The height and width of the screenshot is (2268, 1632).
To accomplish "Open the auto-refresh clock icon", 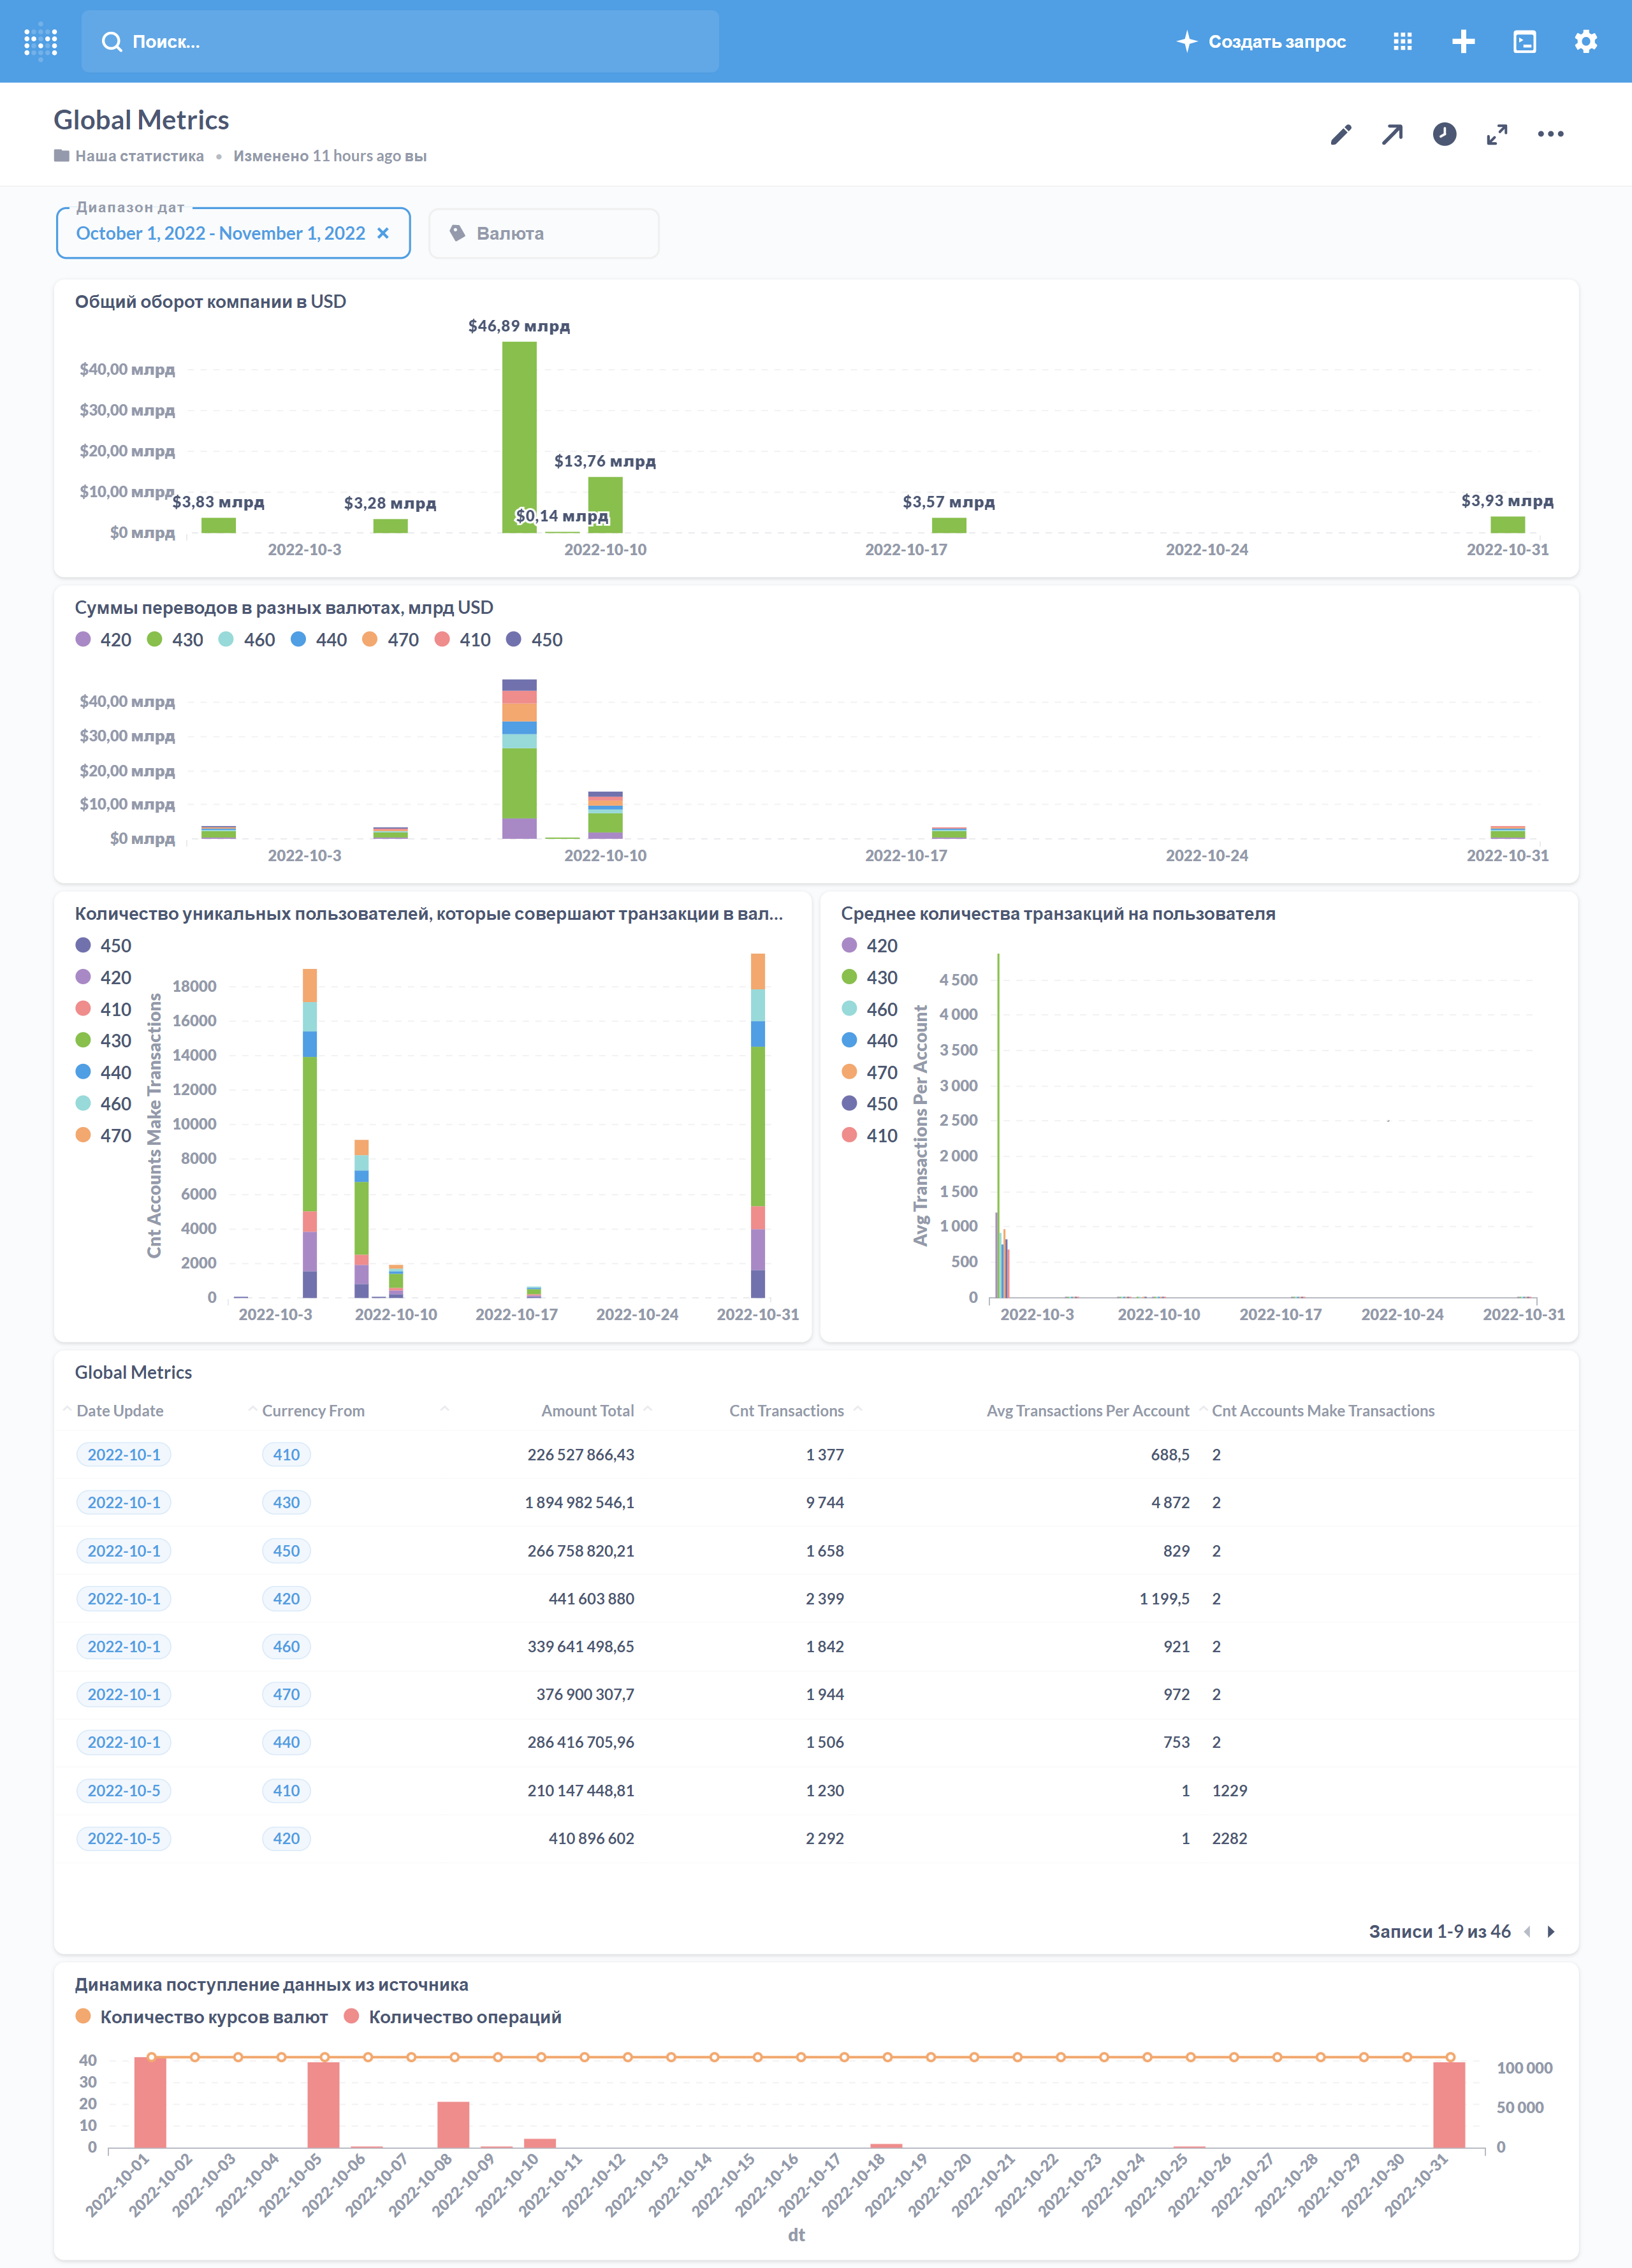I will point(1444,134).
